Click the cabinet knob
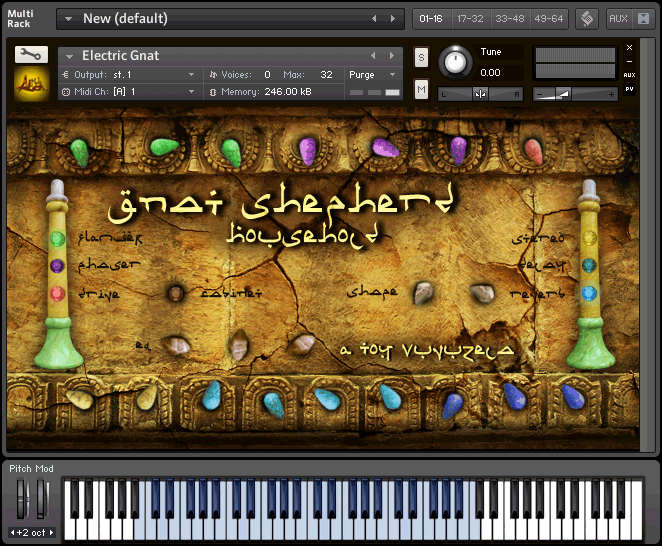662x546 pixels. point(176,294)
